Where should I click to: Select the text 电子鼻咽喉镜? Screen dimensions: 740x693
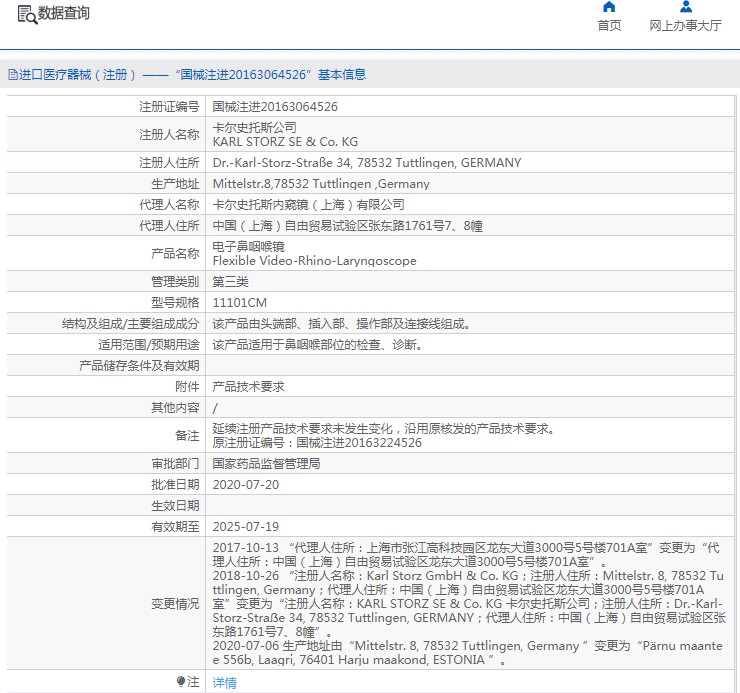pyautogui.click(x=248, y=246)
